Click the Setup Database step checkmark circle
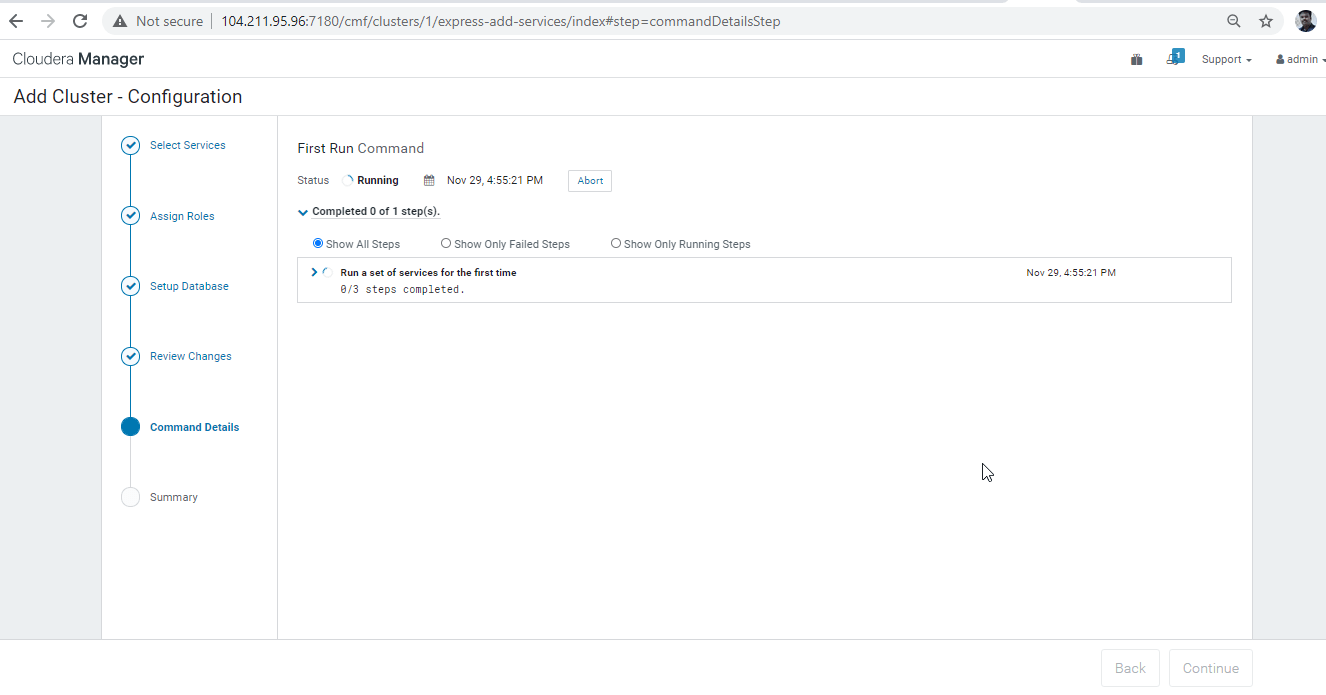1326x695 pixels. tap(130, 286)
